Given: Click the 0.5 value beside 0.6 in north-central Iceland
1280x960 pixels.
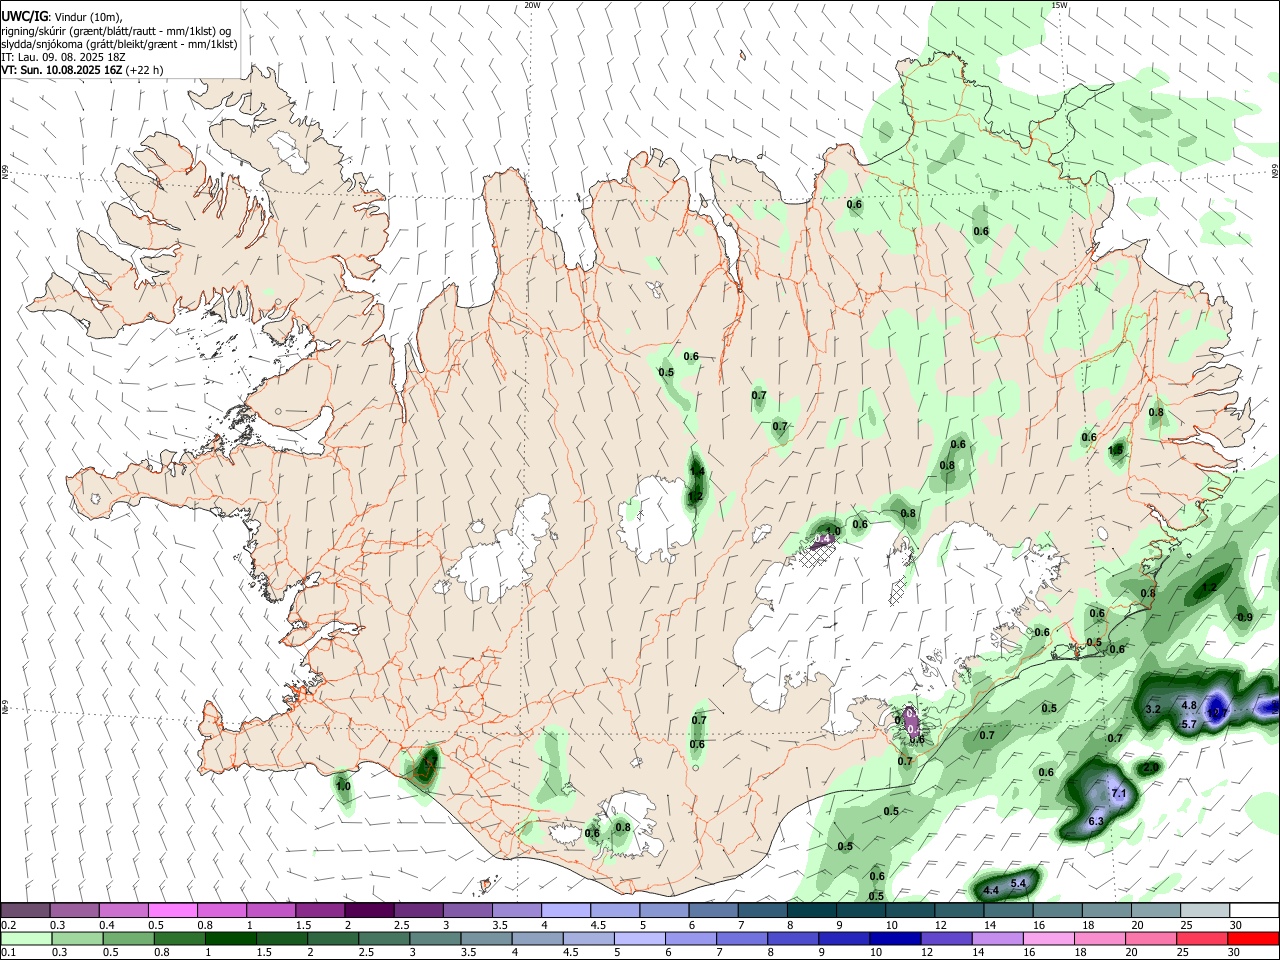Looking at the screenshot, I should point(666,372).
